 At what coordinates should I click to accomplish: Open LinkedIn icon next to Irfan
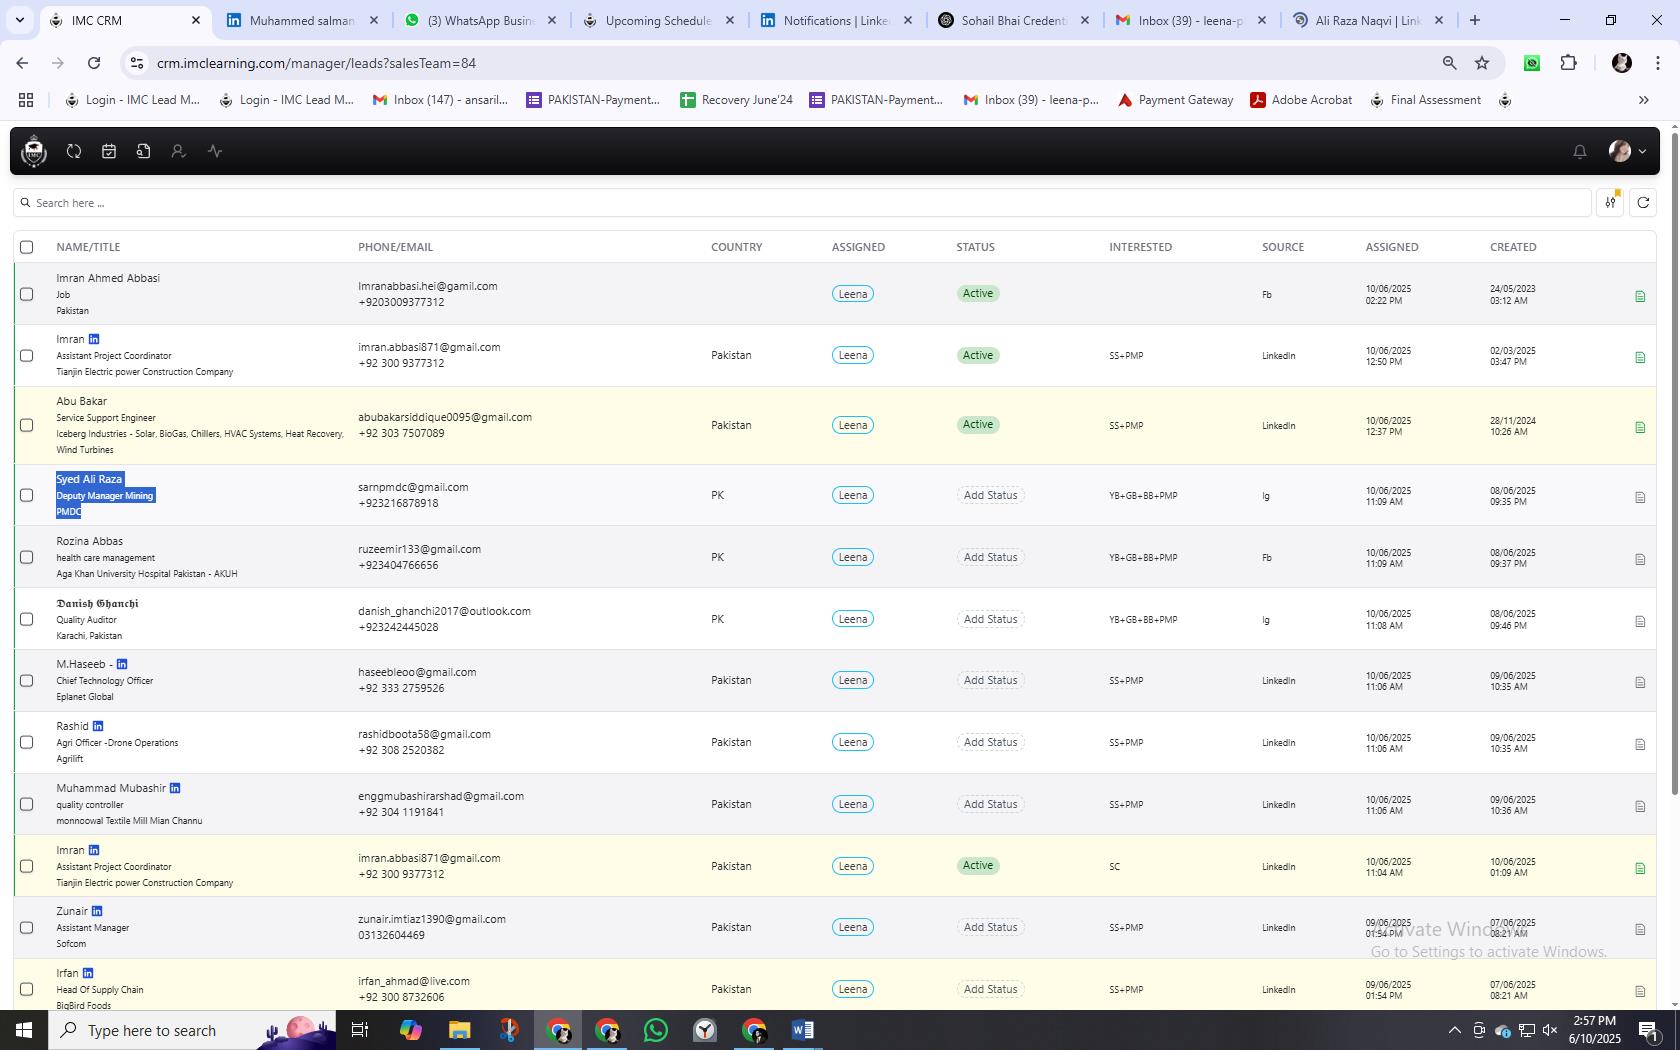tap(88, 973)
